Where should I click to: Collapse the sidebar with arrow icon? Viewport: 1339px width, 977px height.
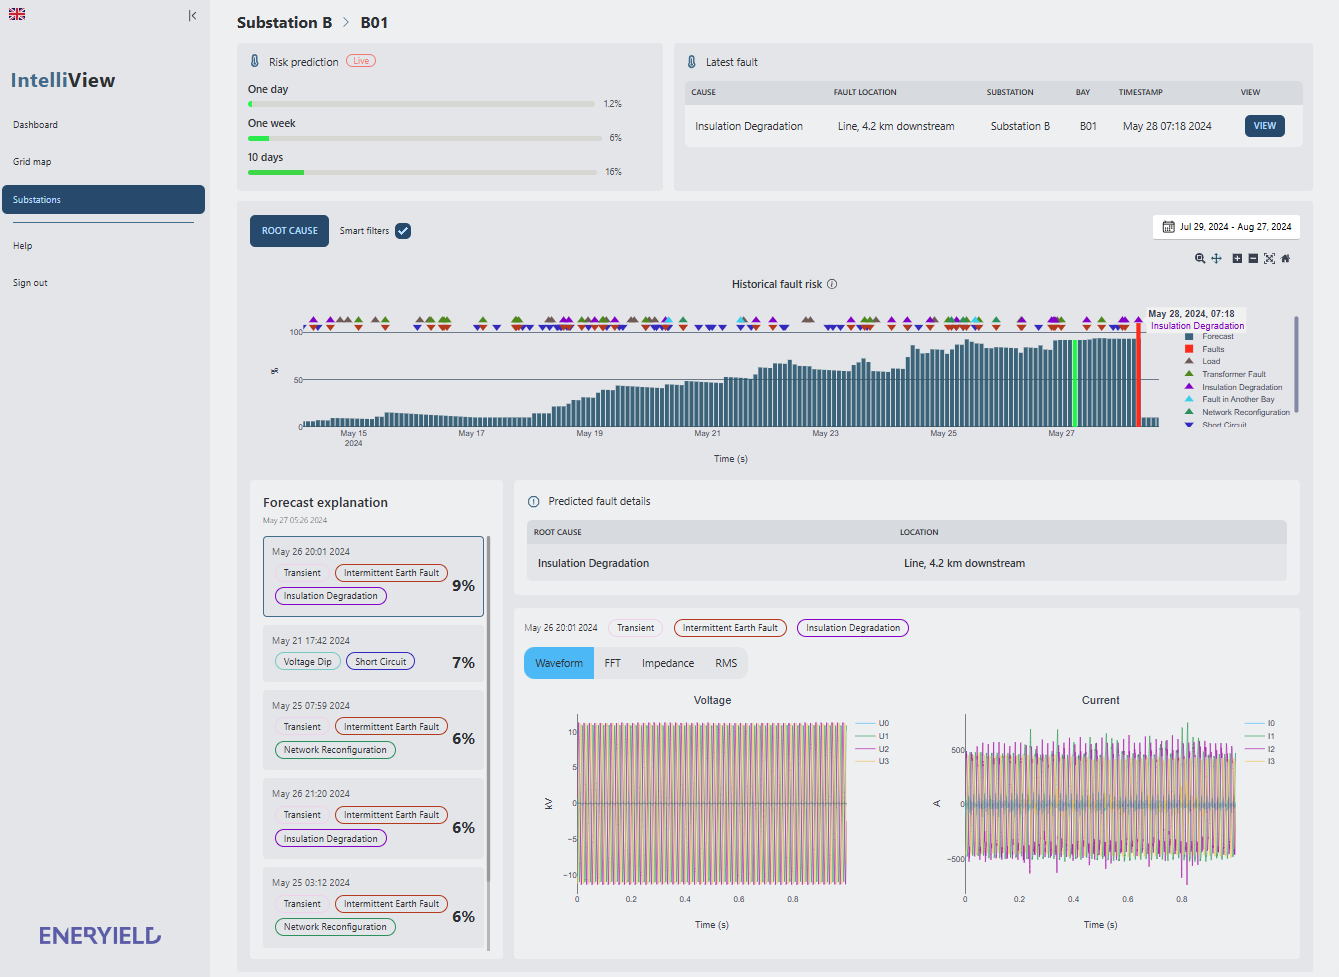coord(192,15)
